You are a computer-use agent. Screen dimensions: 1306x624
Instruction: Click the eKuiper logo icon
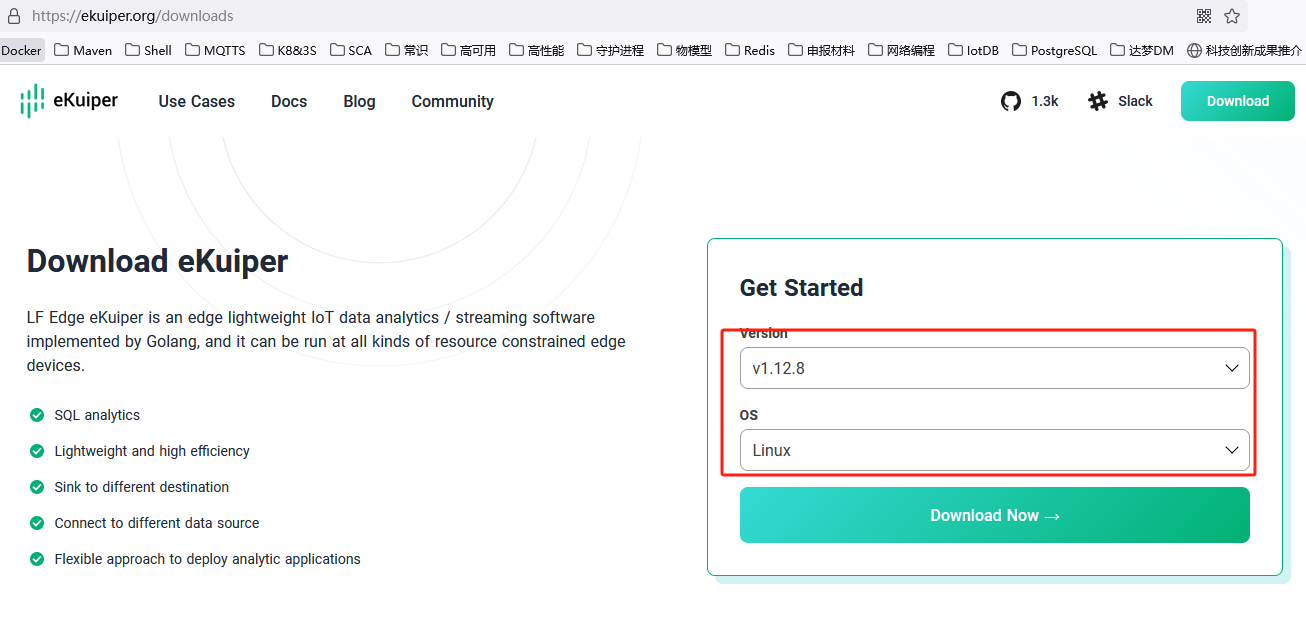pos(31,101)
